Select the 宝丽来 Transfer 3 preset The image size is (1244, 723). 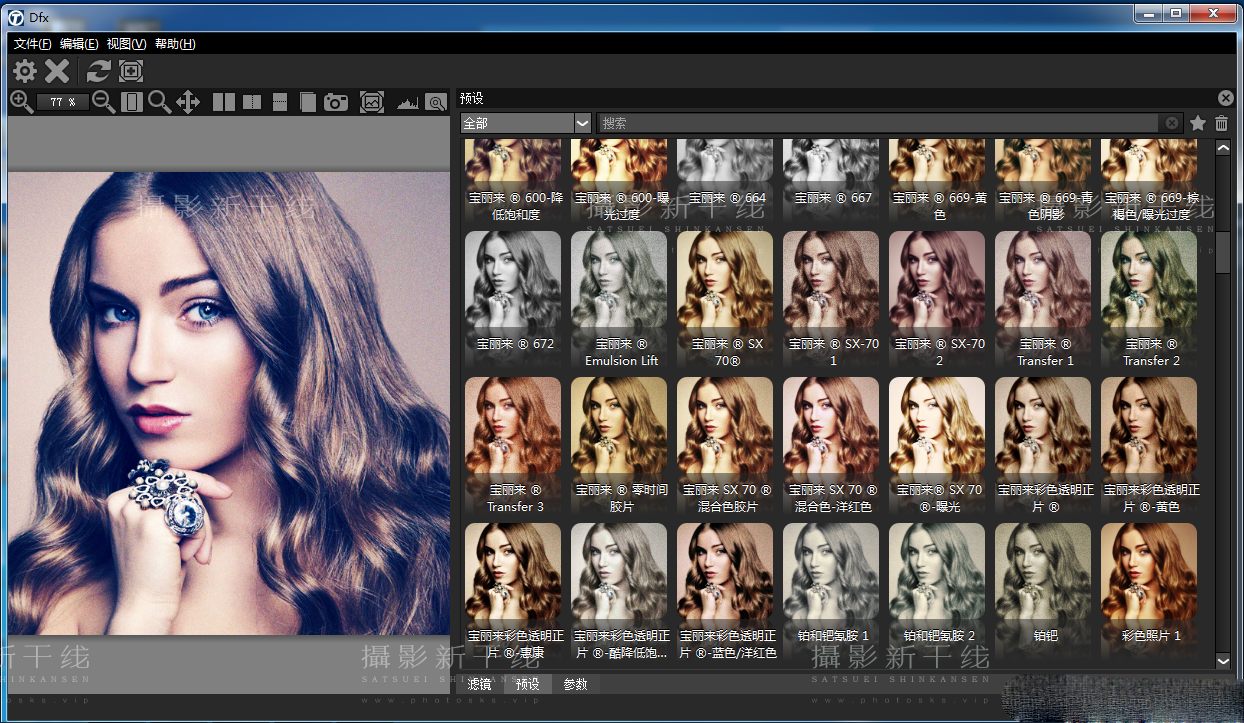point(515,446)
